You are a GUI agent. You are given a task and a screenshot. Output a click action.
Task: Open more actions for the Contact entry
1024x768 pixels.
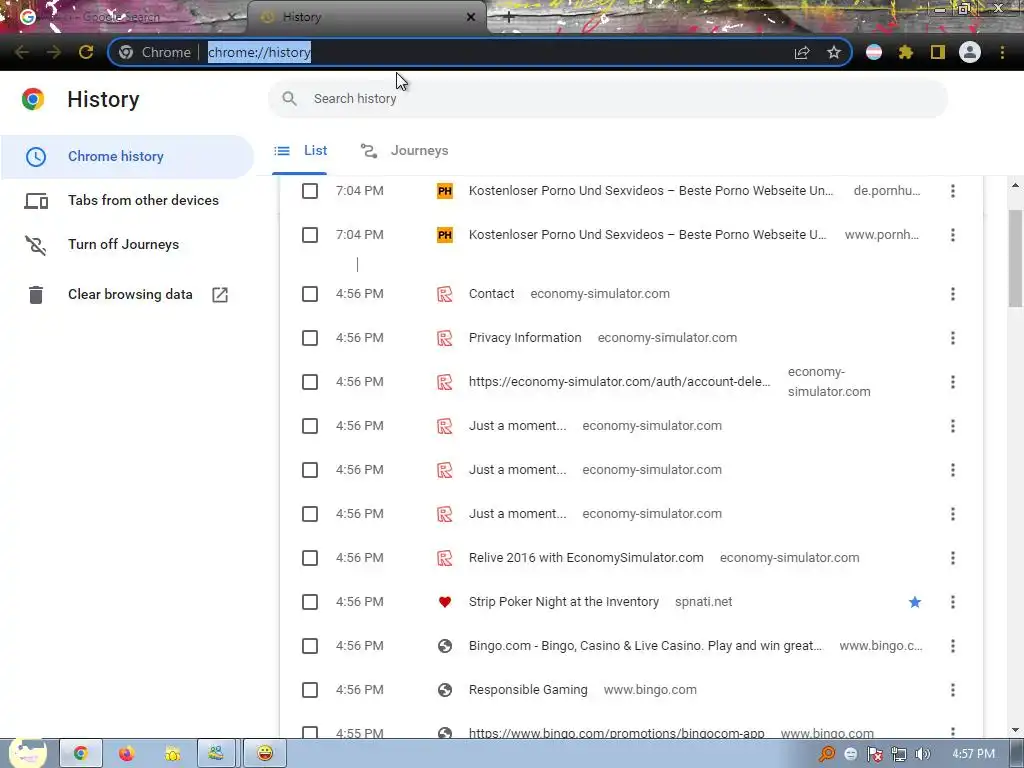coord(953,295)
